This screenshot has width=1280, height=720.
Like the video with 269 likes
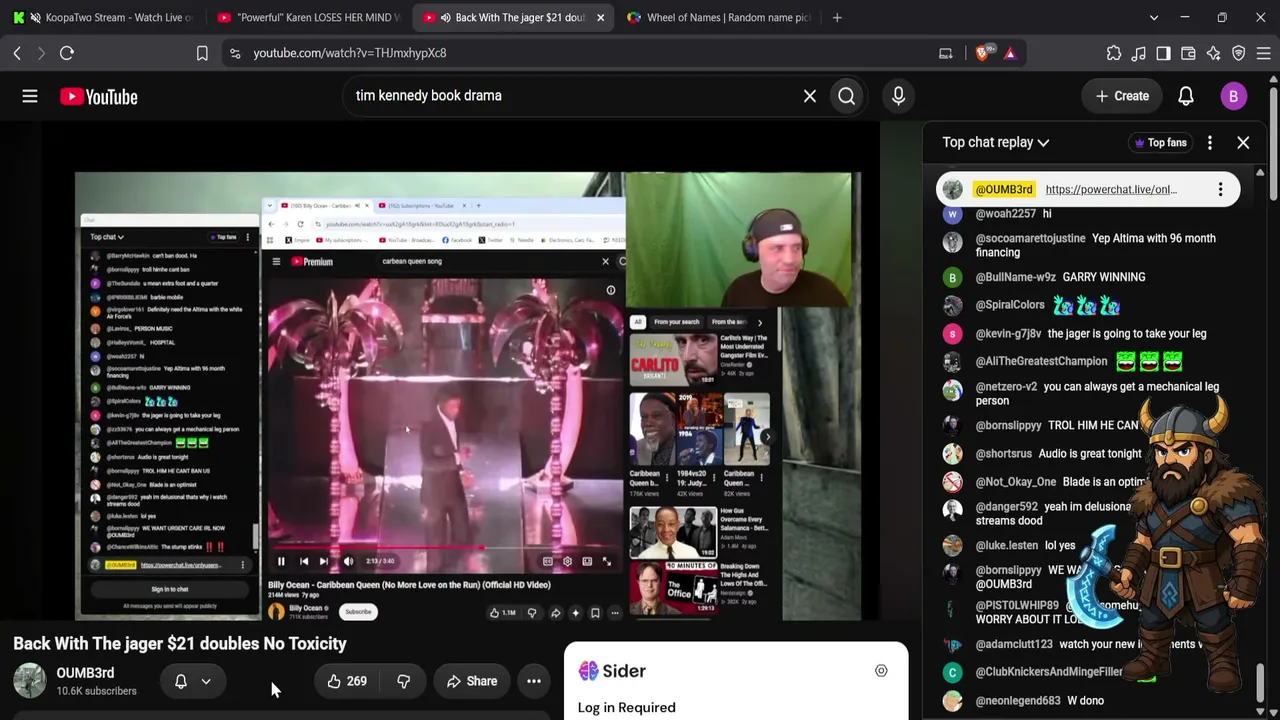[347, 682]
